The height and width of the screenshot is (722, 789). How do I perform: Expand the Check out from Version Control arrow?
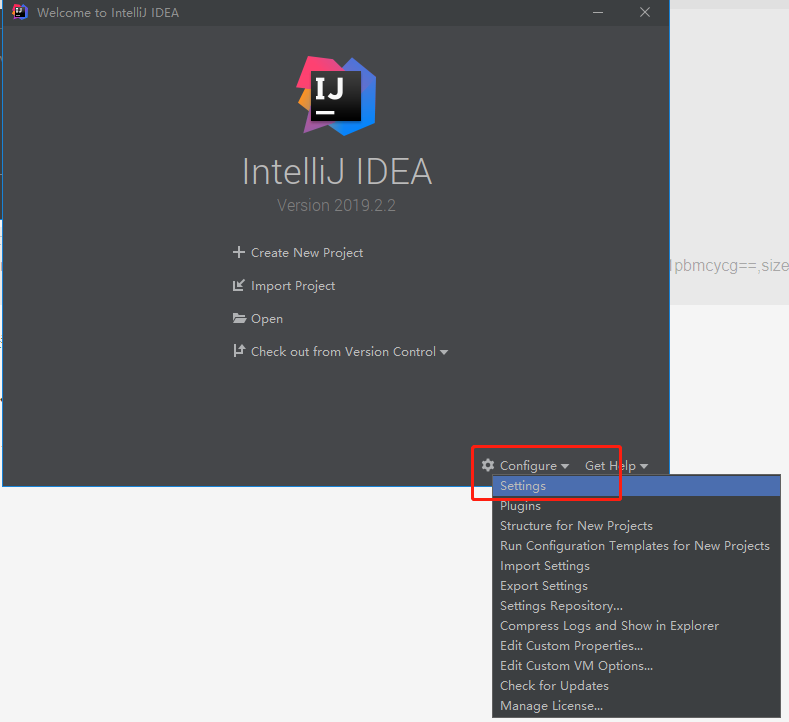(x=444, y=352)
